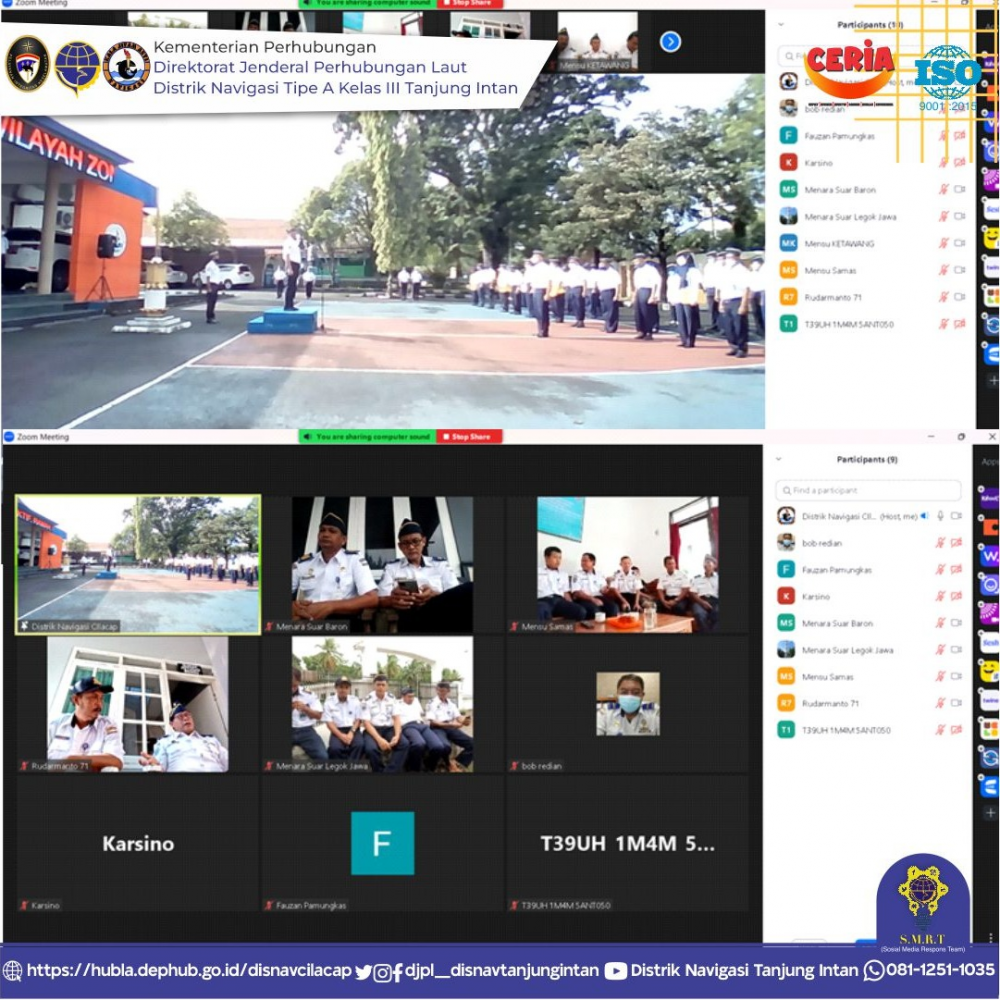Click Menara Suar Baron's camera icon in the bottom list
This screenshot has width=1000, height=1000.
click(956, 623)
